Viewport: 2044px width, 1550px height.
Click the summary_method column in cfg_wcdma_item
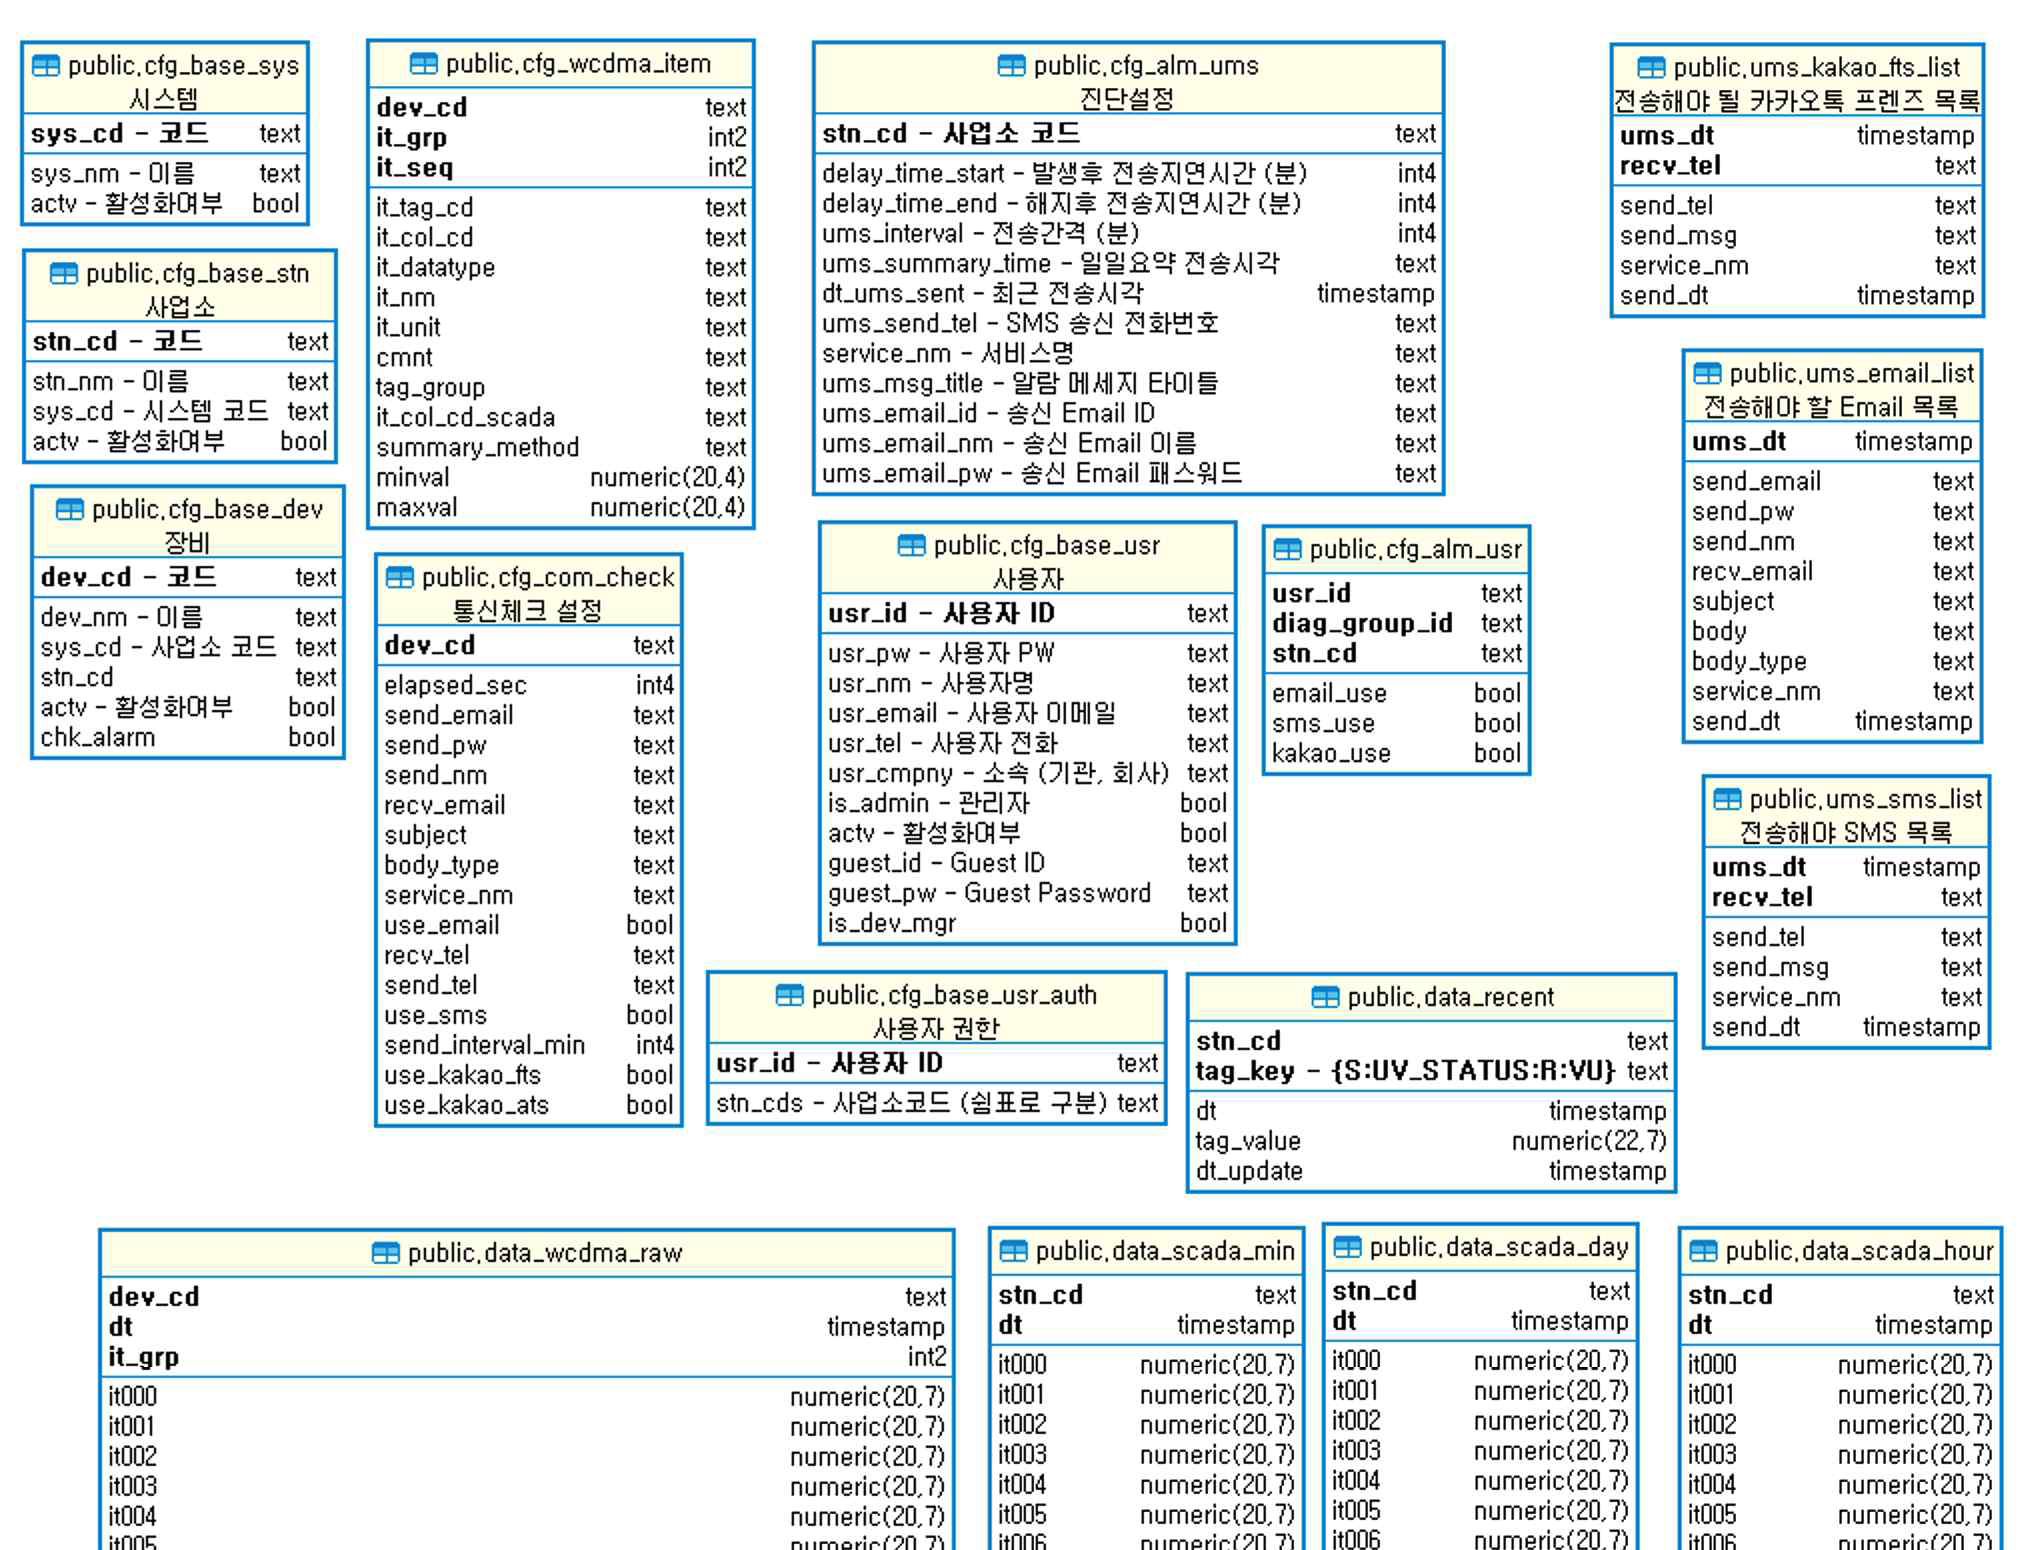(561, 448)
